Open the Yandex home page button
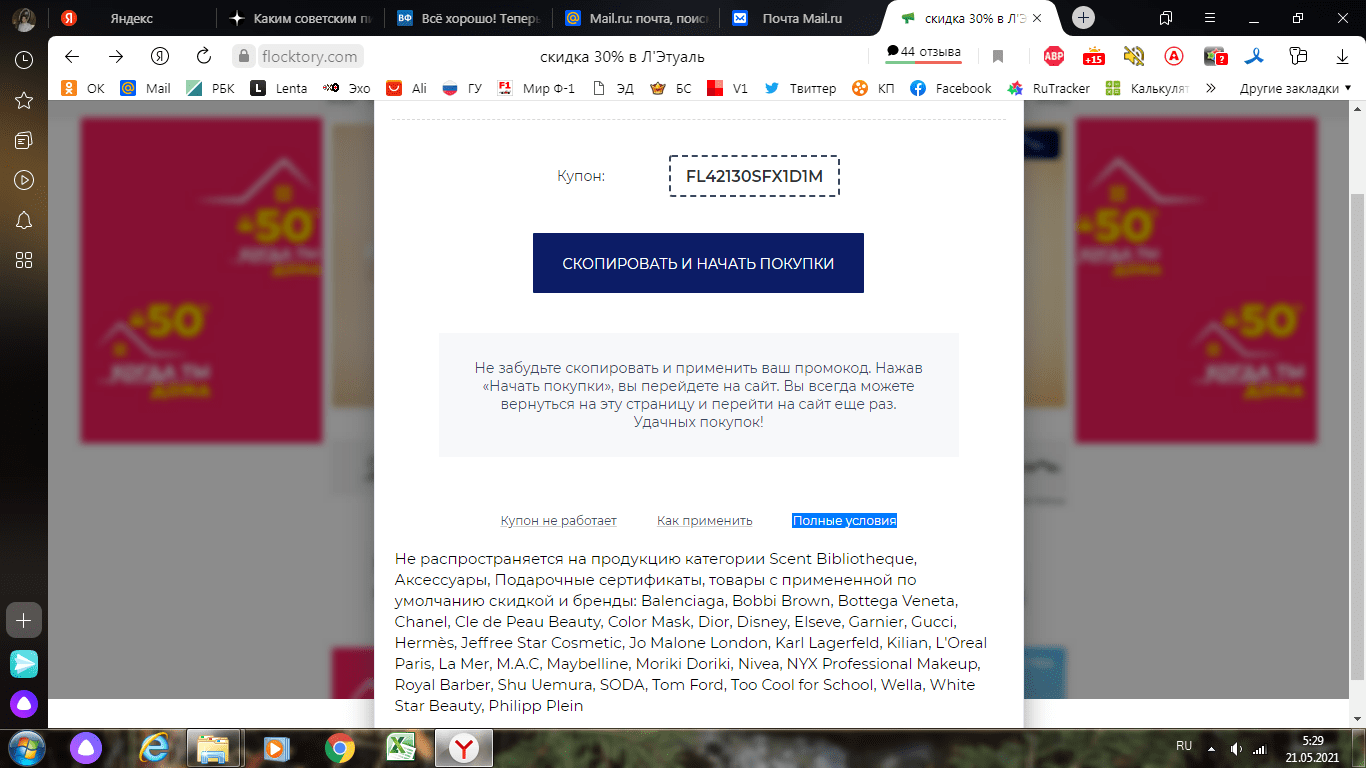The width and height of the screenshot is (1366, 768). pos(160,56)
